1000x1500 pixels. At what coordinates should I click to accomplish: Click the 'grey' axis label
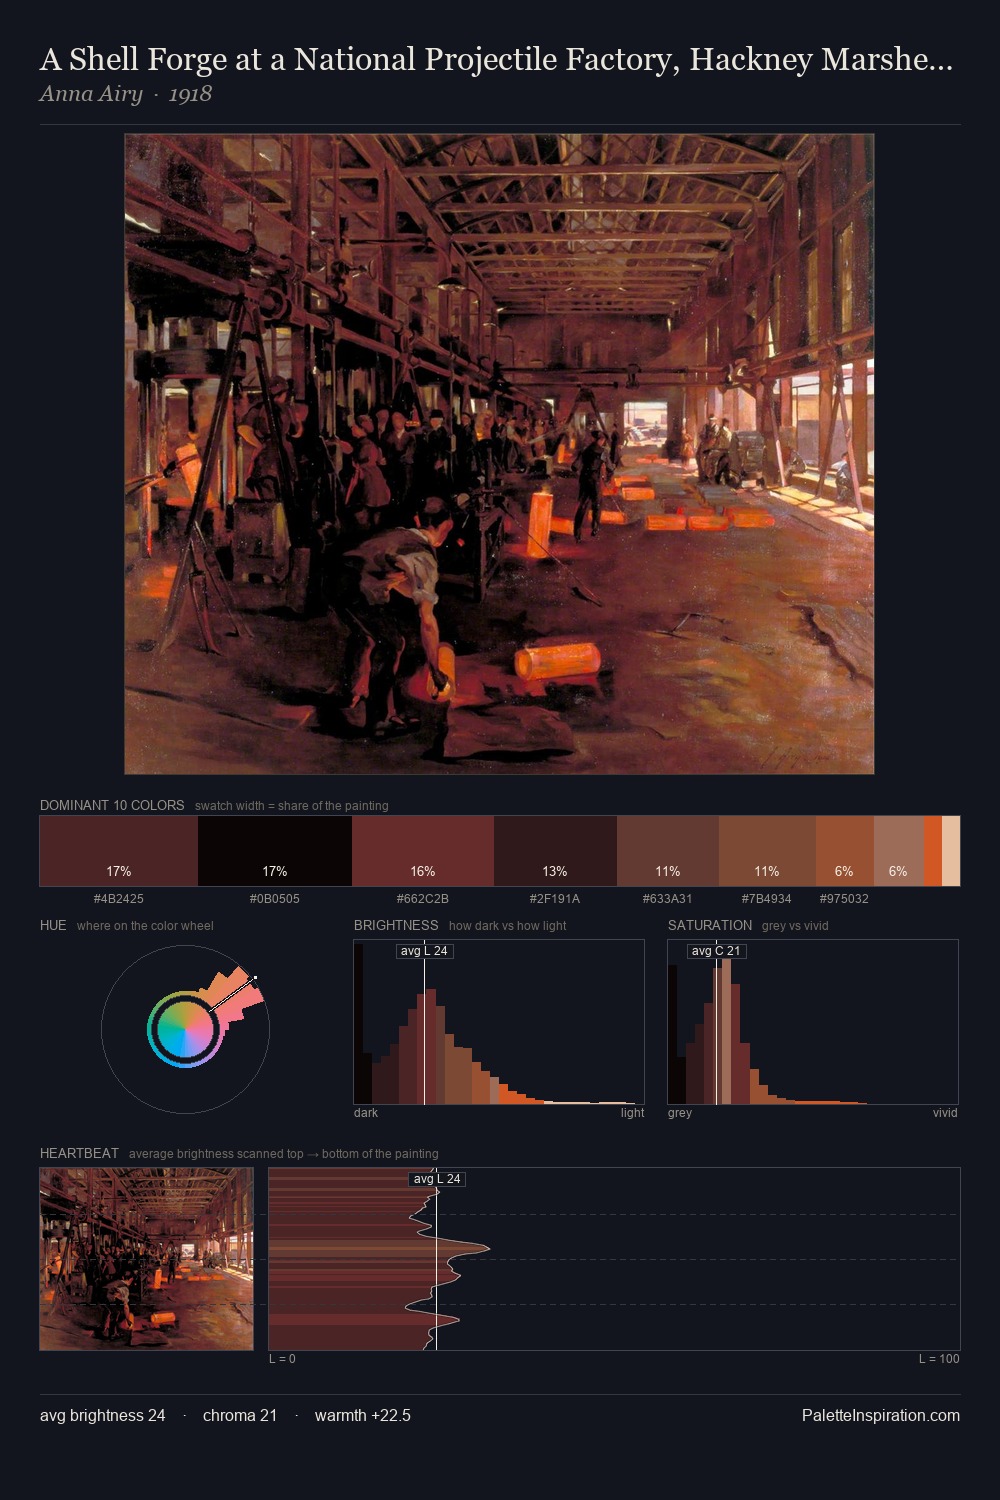680,1113
